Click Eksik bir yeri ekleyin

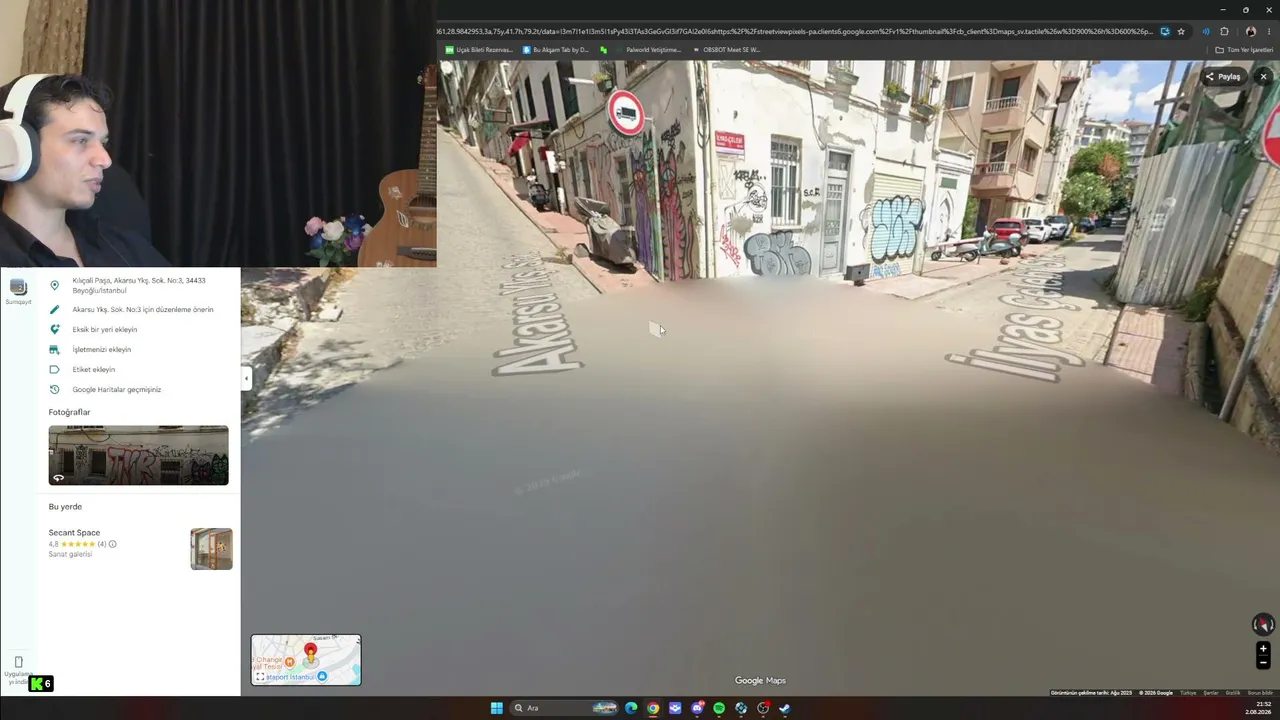pyautogui.click(x=105, y=330)
